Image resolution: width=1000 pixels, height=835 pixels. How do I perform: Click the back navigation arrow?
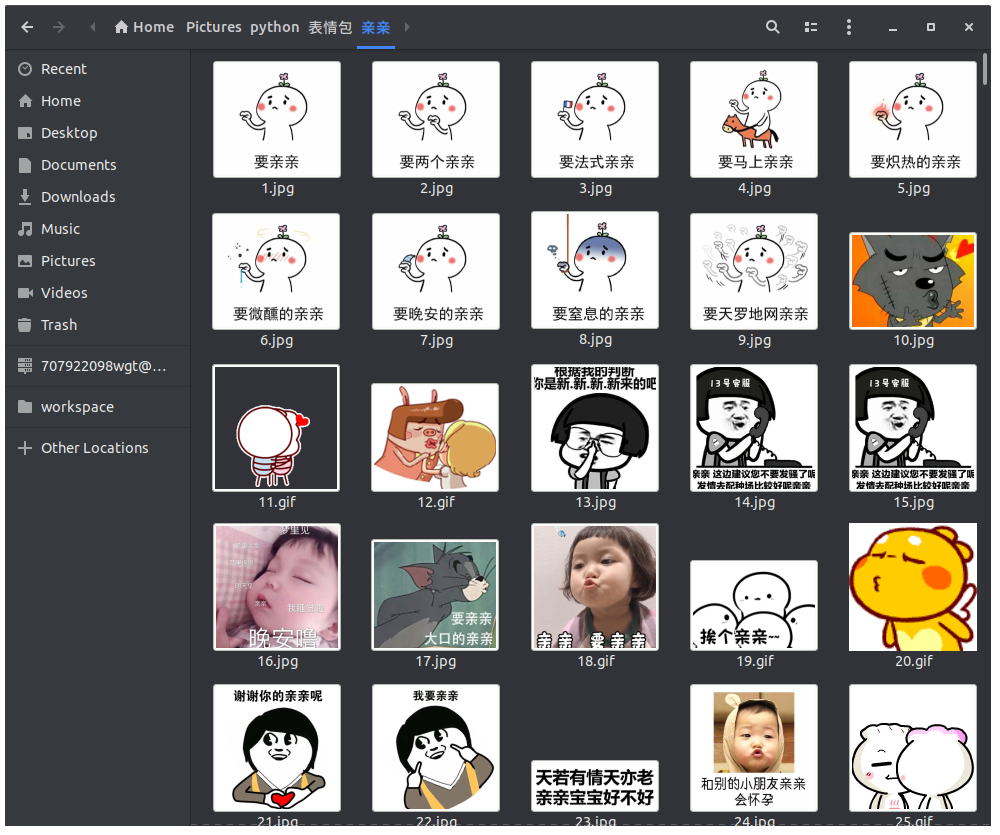point(27,27)
